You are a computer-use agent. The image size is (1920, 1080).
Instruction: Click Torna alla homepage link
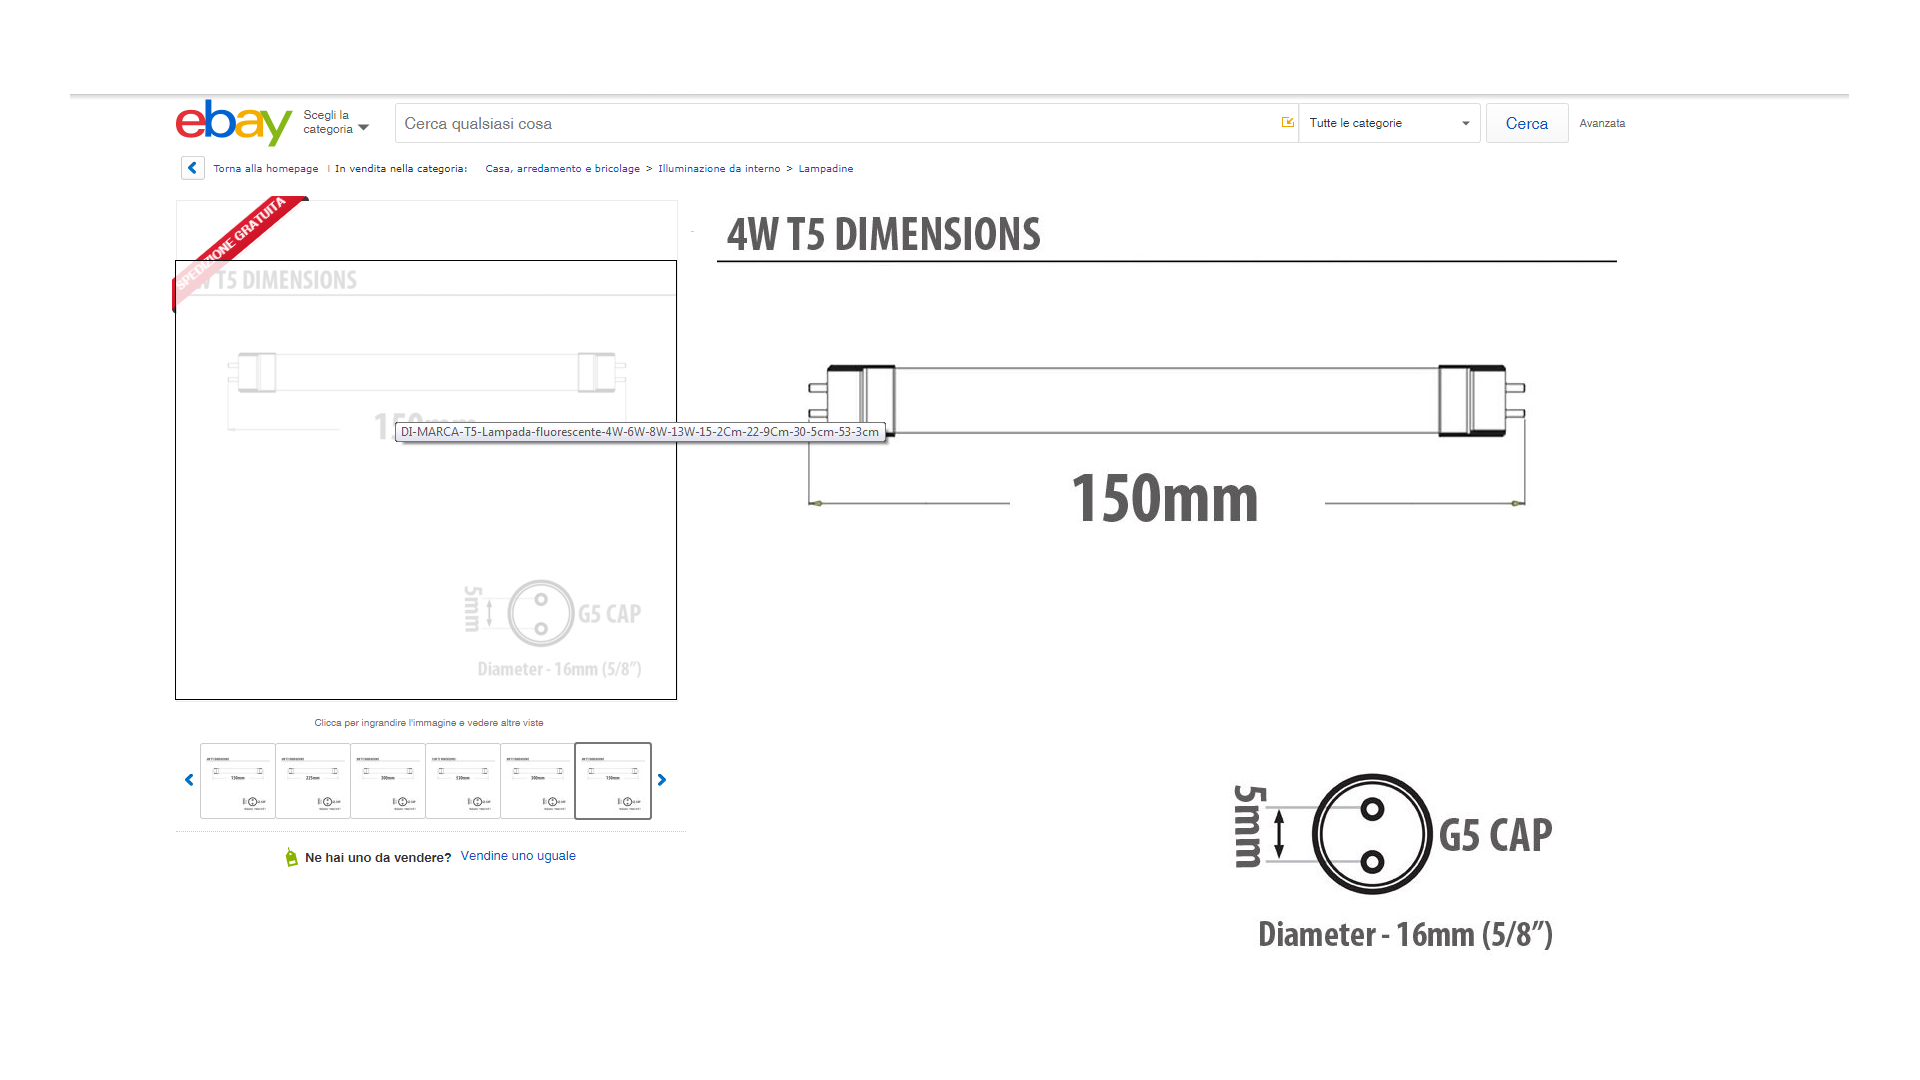[x=265, y=169]
